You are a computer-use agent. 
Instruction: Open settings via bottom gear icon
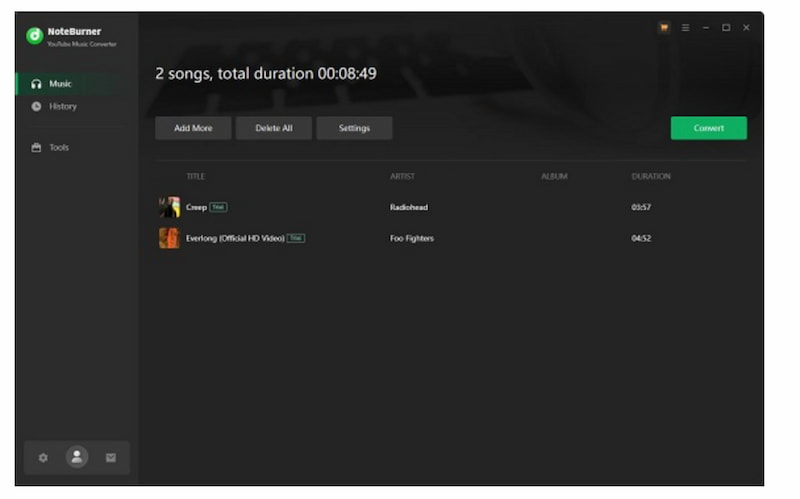43,458
